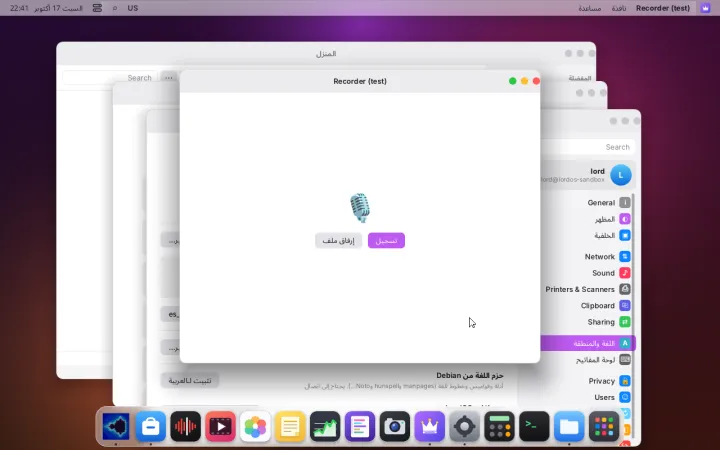Click the green maximize button of Recorder window

[x=512, y=81]
